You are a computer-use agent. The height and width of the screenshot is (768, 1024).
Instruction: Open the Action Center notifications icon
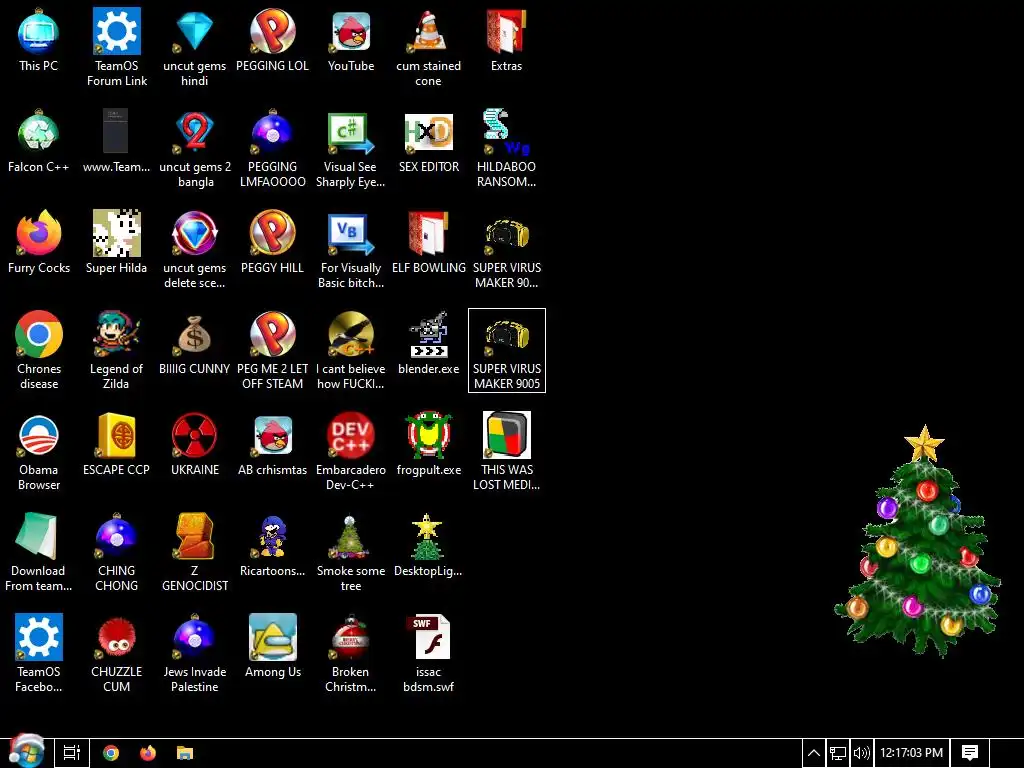pos(970,753)
